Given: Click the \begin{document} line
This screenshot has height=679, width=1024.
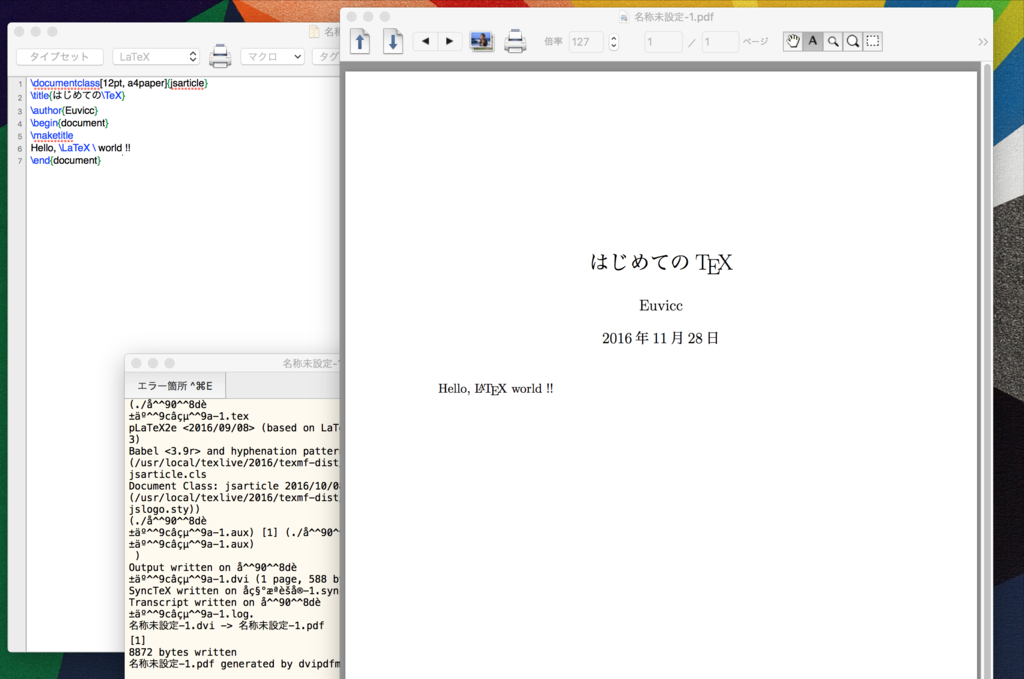Looking at the screenshot, I should (69, 123).
